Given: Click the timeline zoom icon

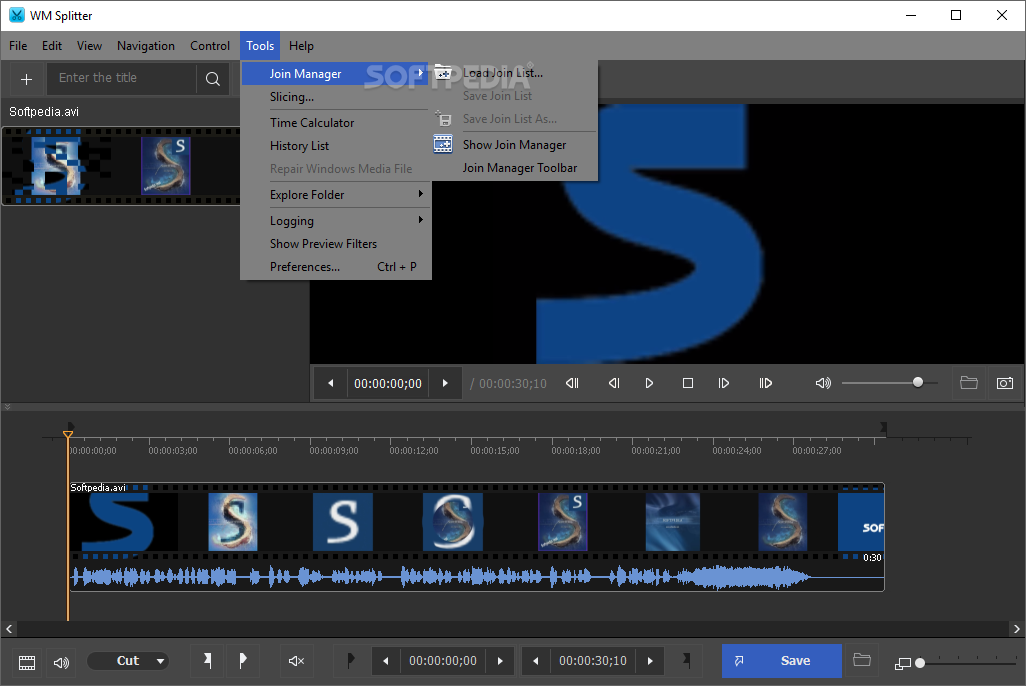Looking at the screenshot, I should point(902,663).
